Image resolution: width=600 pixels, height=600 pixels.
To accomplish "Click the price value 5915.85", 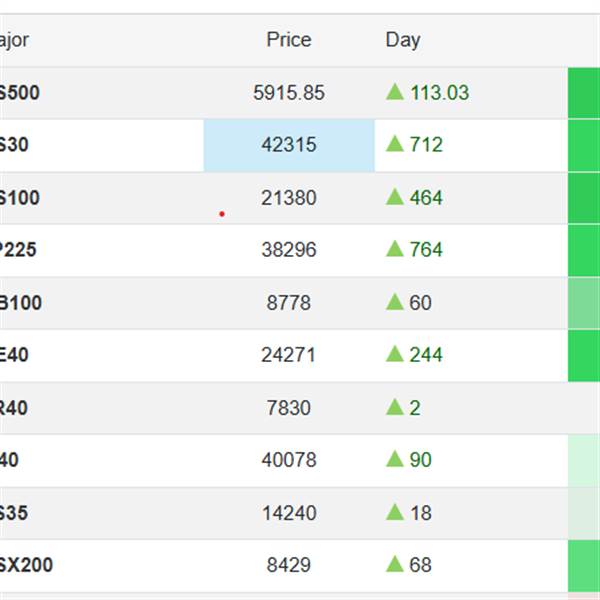I will (x=289, y=93).
